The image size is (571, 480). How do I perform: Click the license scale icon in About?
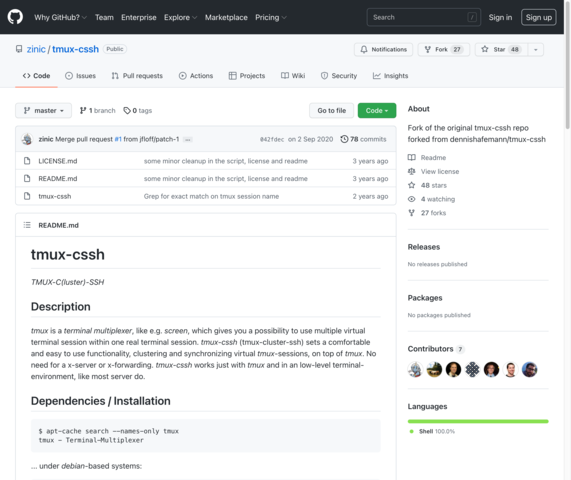point(411,171)
